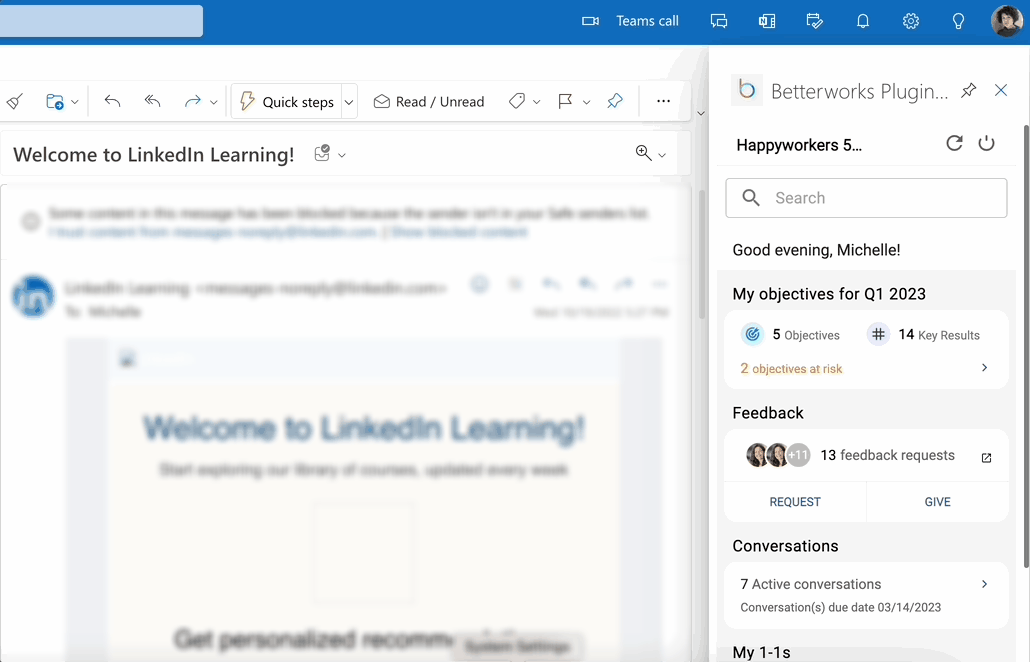Image resolution: width=1030 pixels, height=662 pixels.
Task: Click 'Good evening, Michelle!' greeting
Action: point(817,250)
